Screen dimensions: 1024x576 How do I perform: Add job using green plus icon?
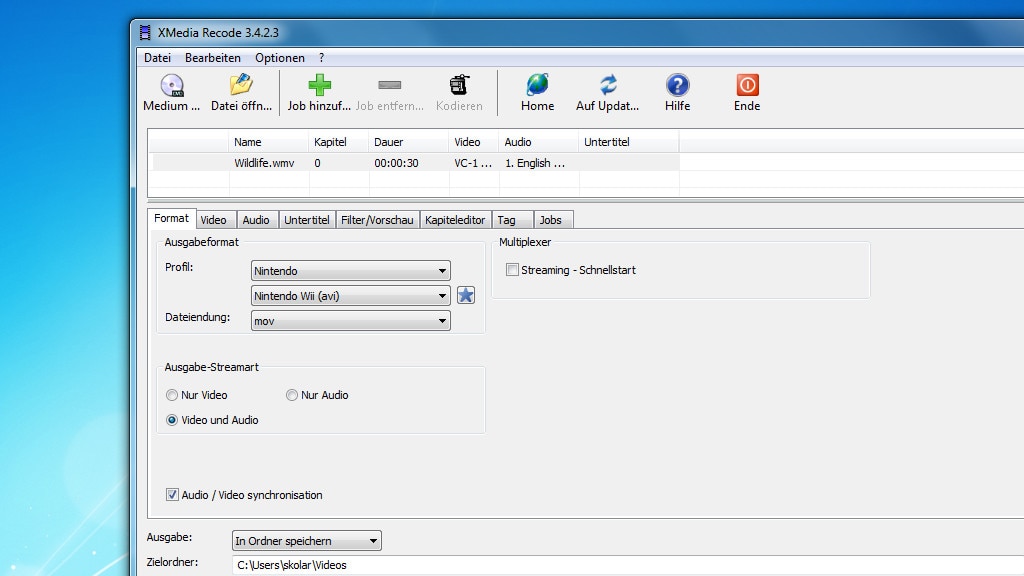319,86
